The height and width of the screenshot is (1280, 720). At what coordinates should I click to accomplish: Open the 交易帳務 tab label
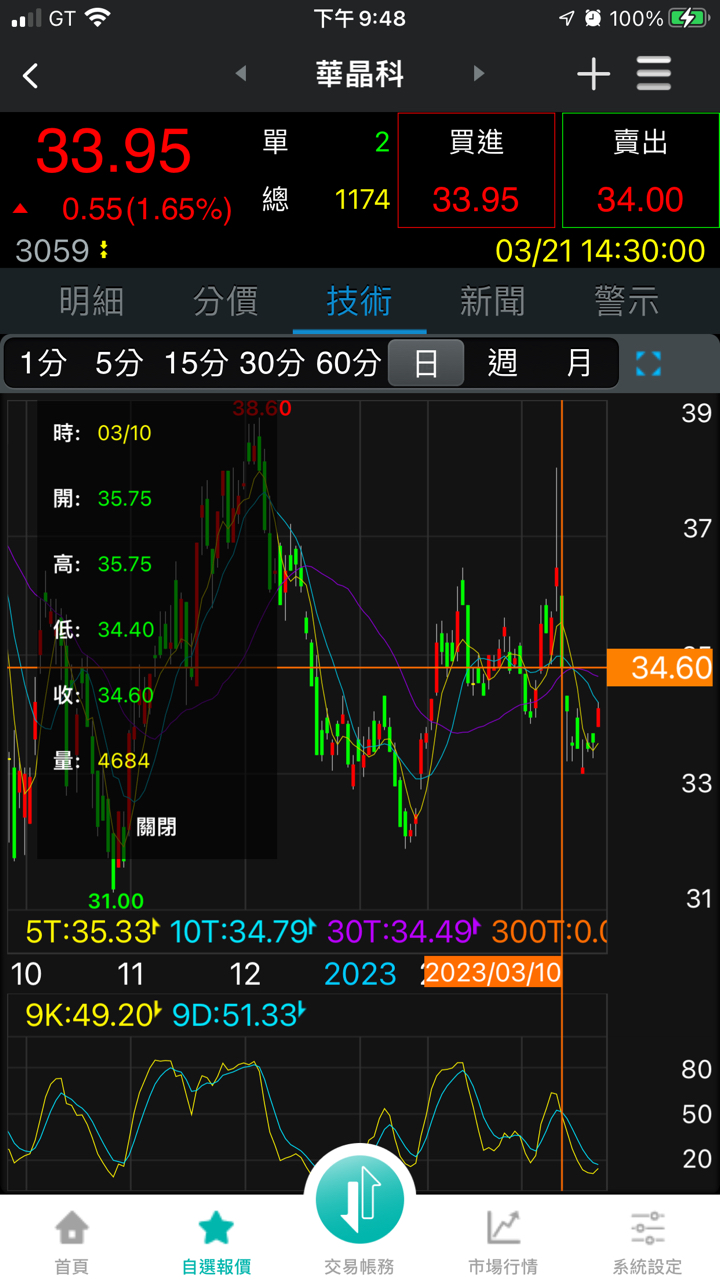360,1267
